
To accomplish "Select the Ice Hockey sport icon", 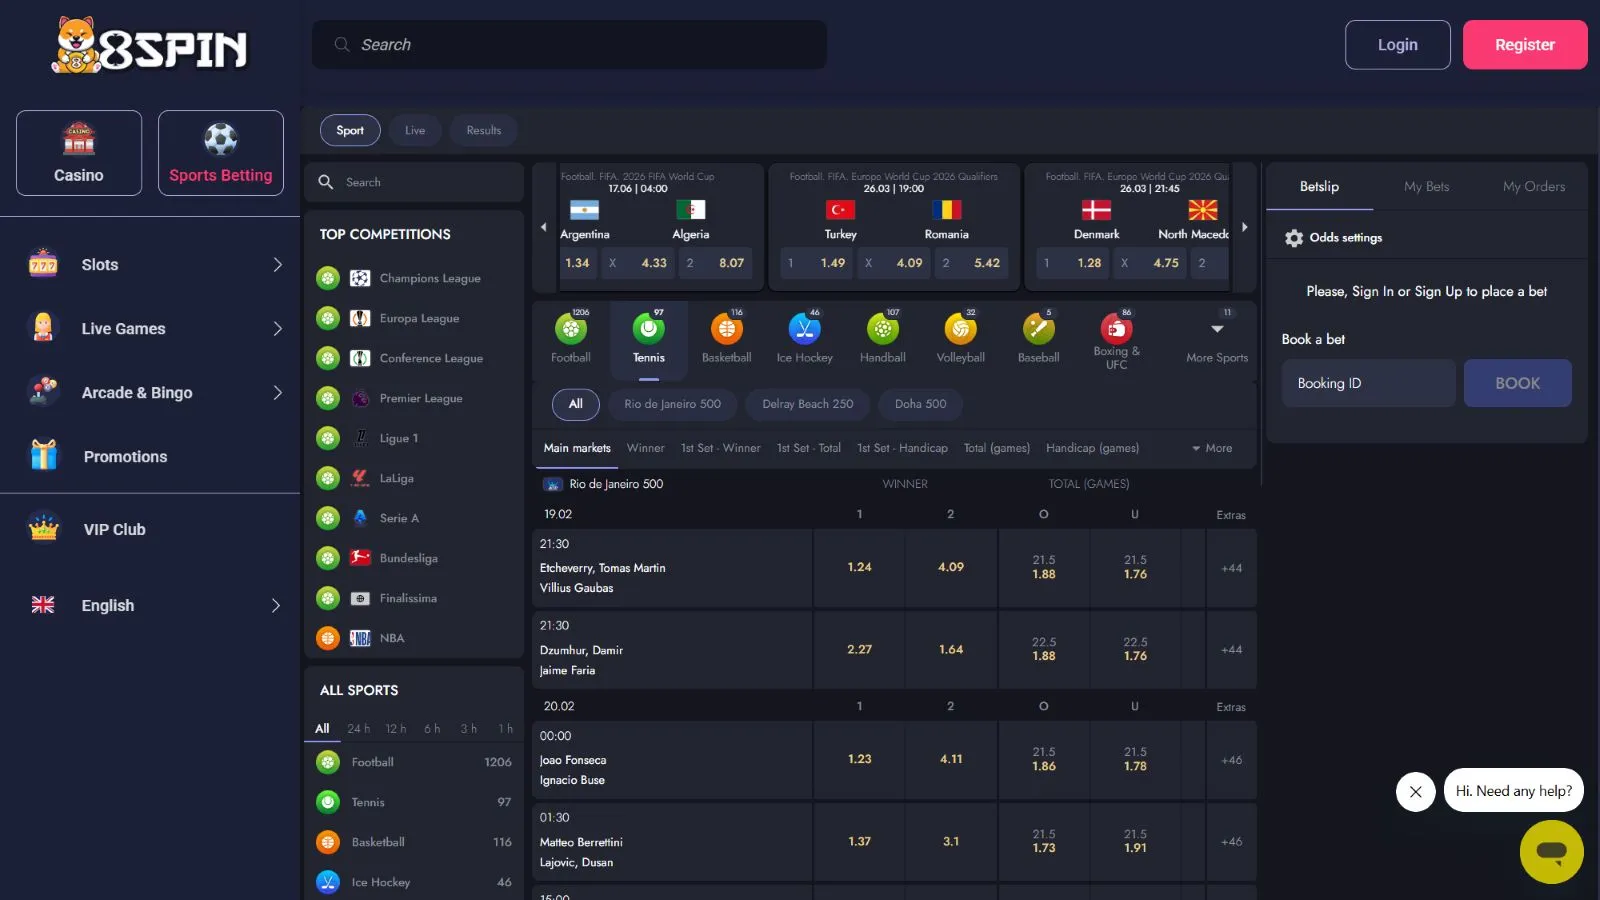I will click(804, 330).
